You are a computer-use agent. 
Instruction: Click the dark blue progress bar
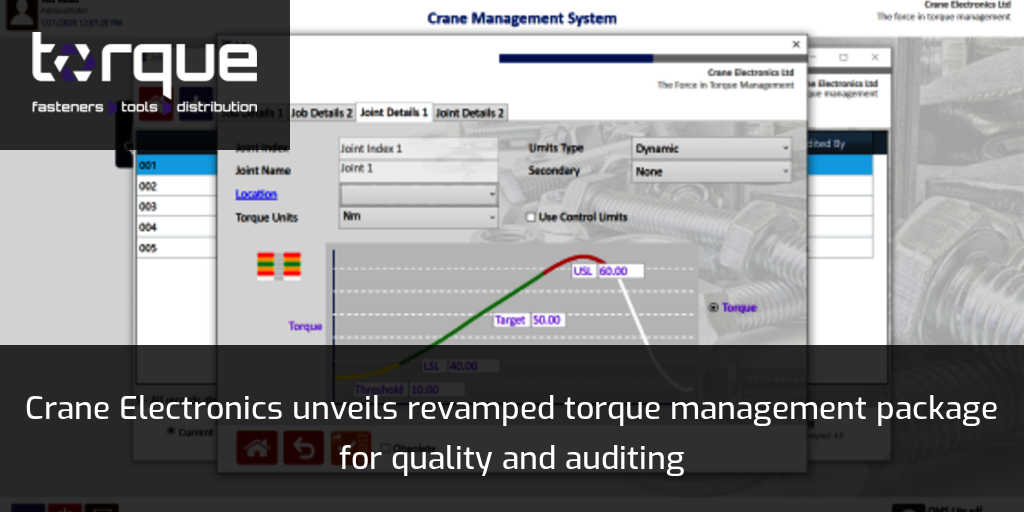(575, 58)
